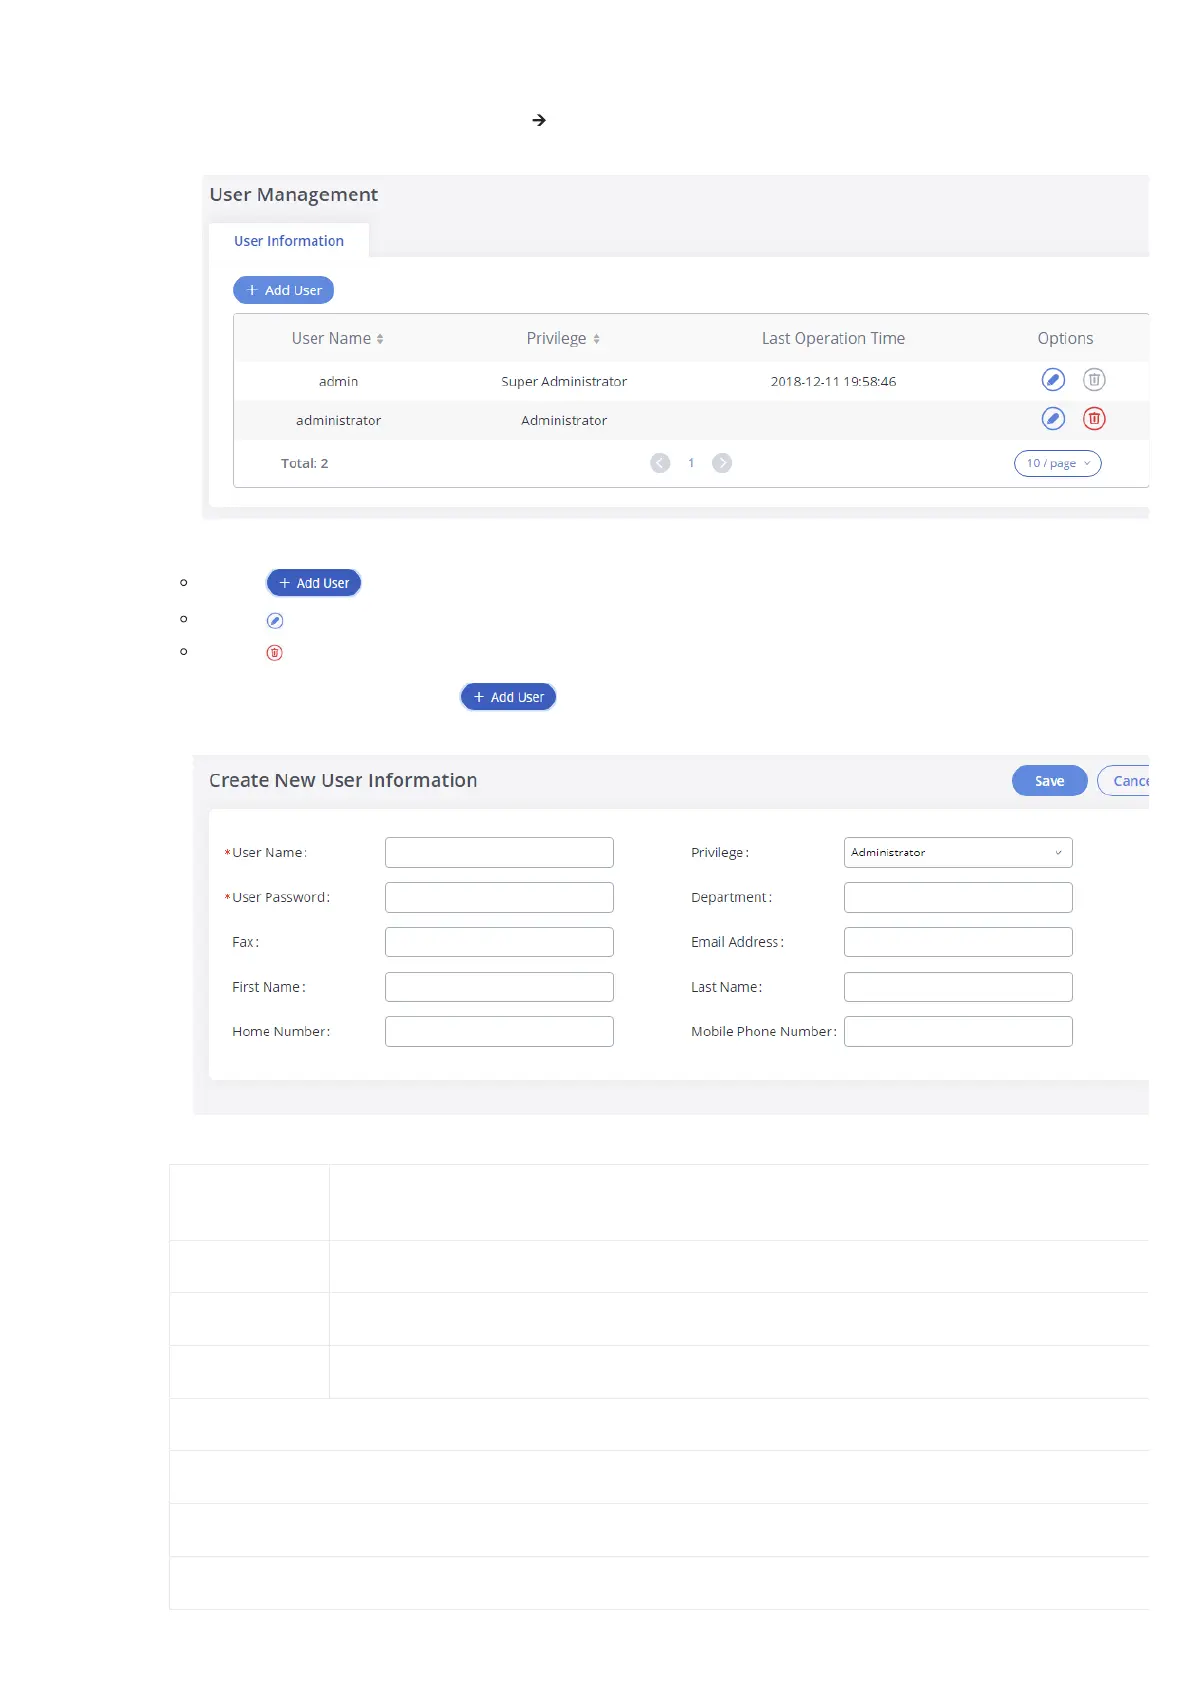1190x1684 pixels.
Task: Switch to User Information tab
Action: tap(289, 241)
